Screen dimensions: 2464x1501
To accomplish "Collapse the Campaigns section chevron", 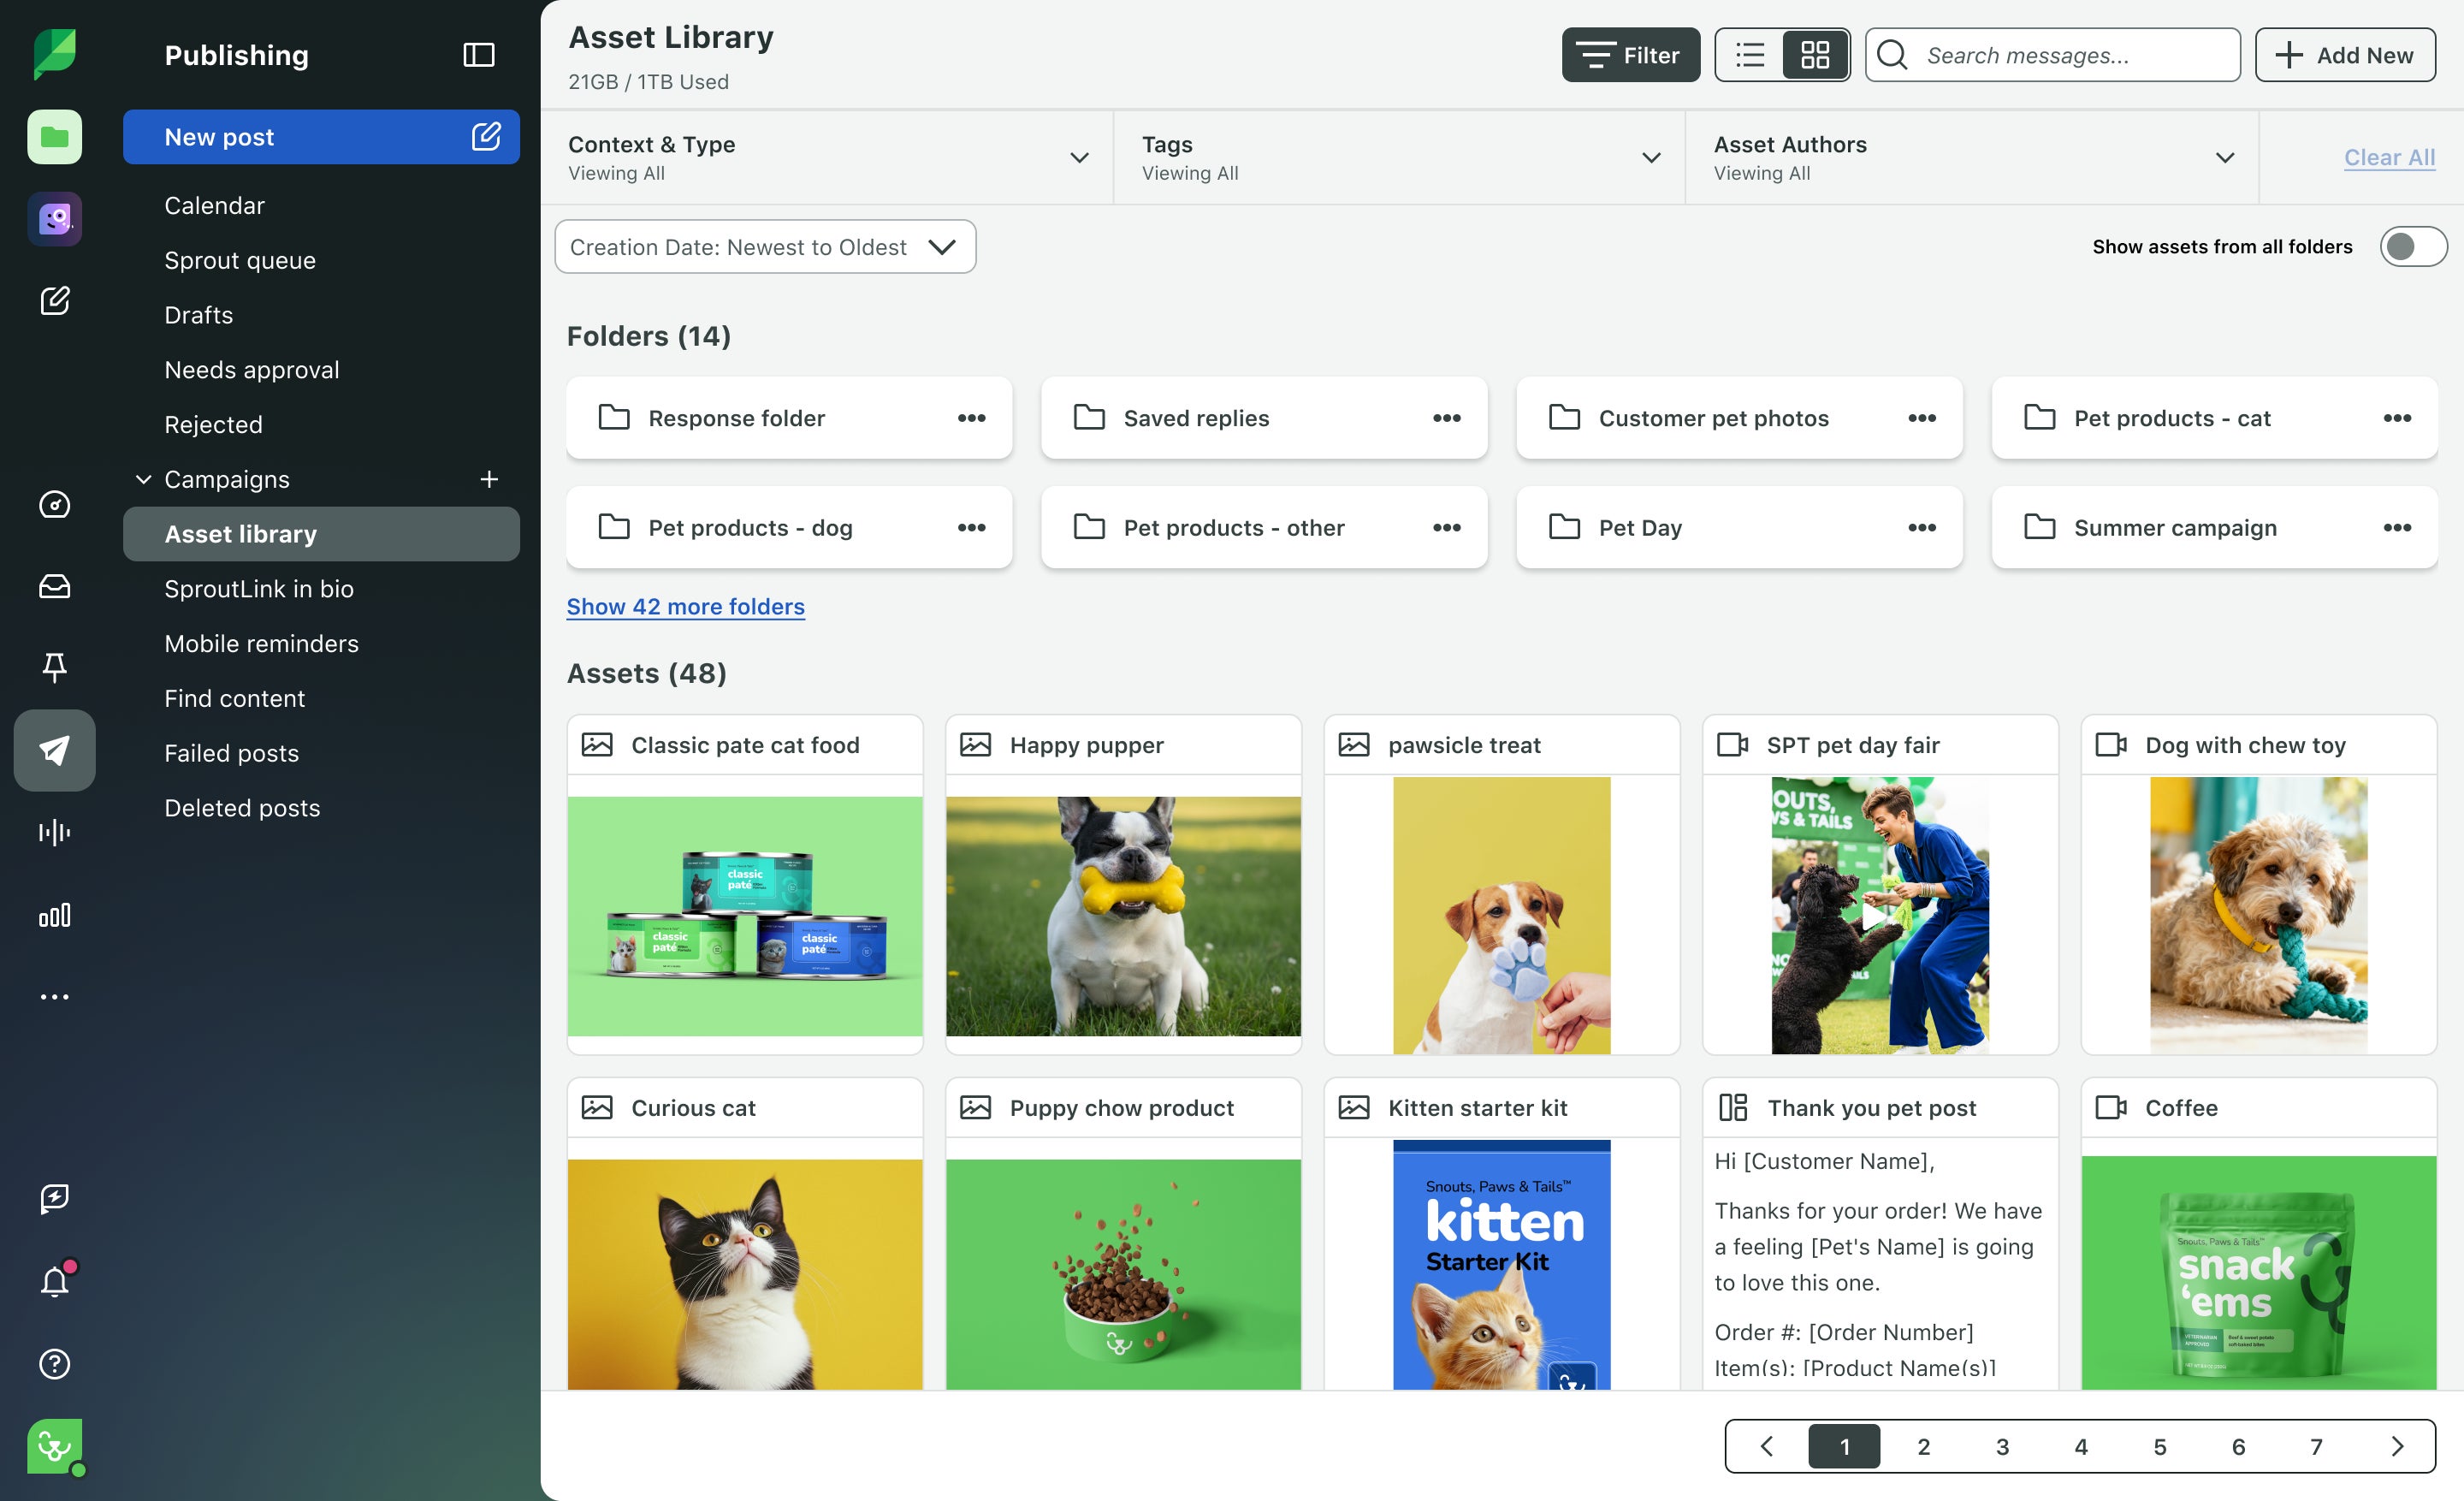I will 143,479.
